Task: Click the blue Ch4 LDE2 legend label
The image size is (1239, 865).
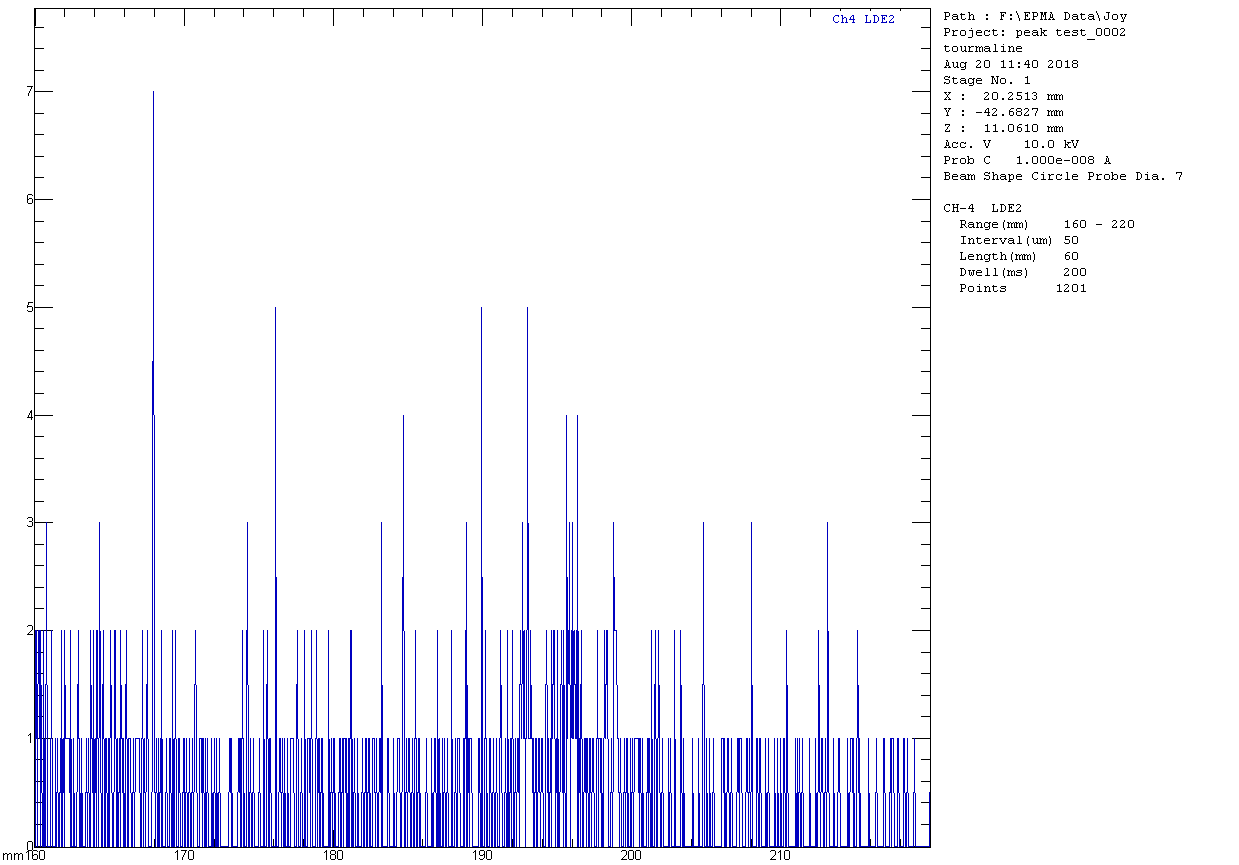Action: point(863,20)
